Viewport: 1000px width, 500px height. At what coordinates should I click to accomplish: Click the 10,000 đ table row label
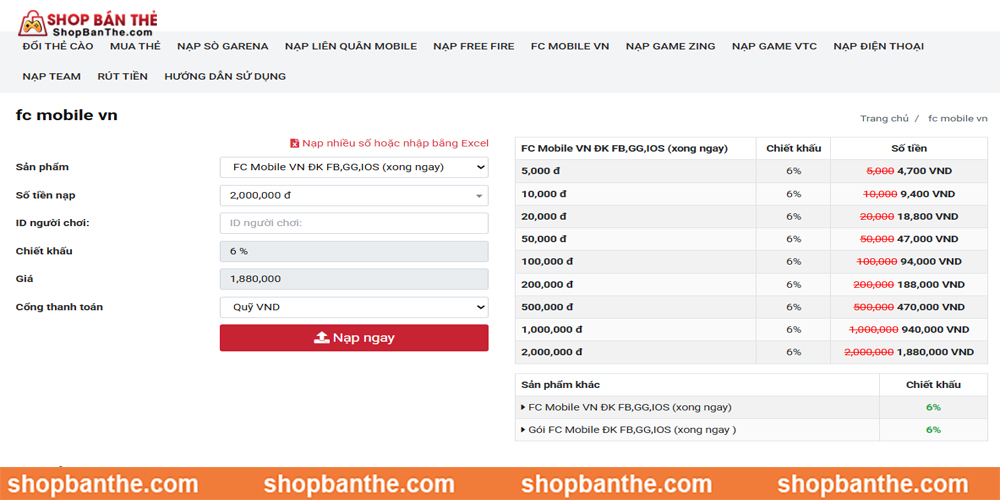(543, 194)
